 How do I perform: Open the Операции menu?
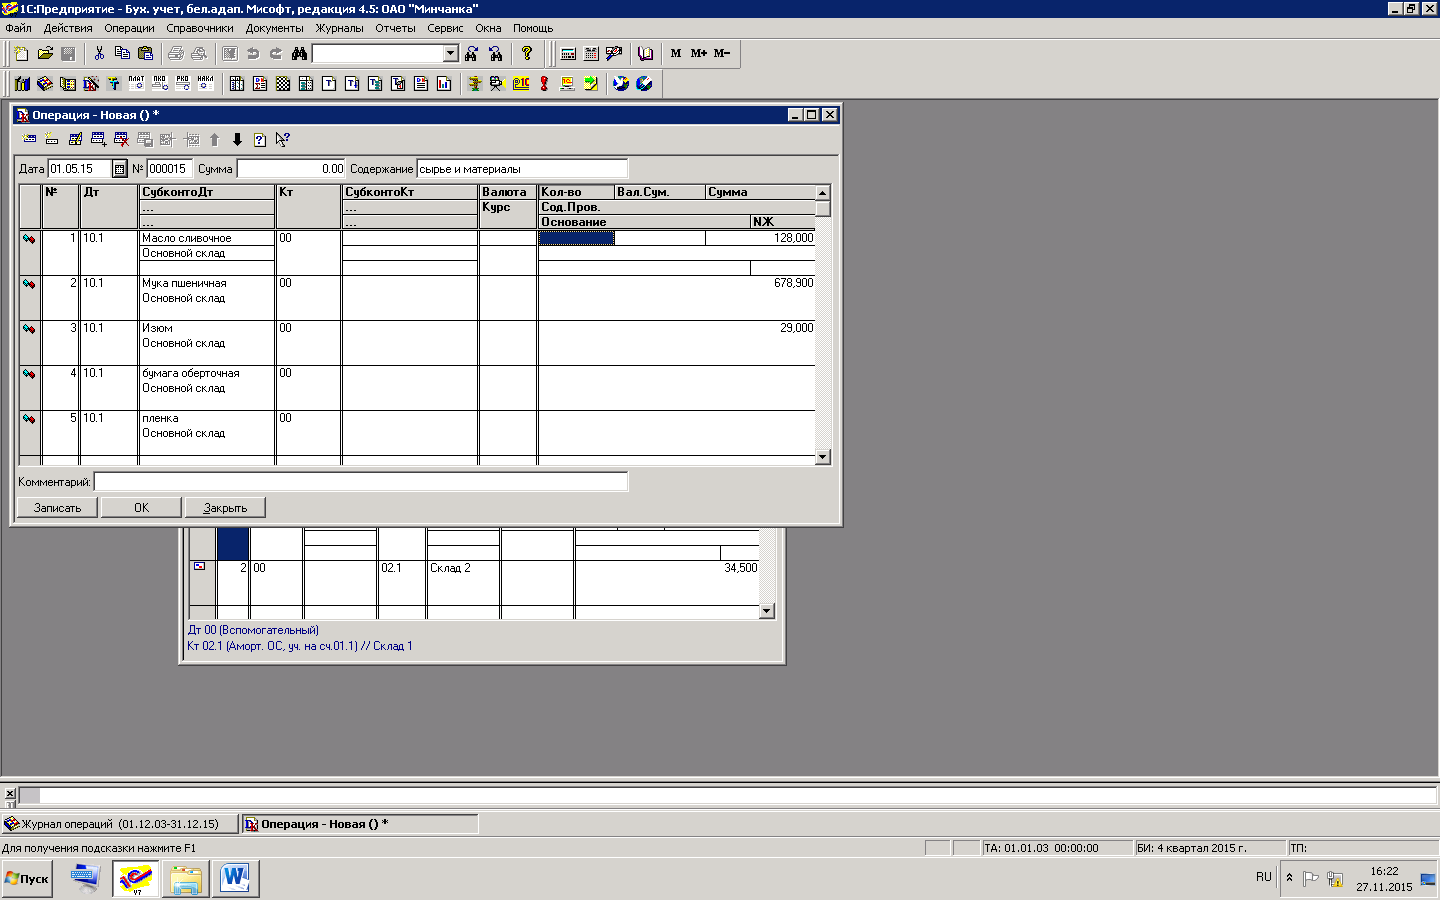pyautogui.click(x=130, y=28)
